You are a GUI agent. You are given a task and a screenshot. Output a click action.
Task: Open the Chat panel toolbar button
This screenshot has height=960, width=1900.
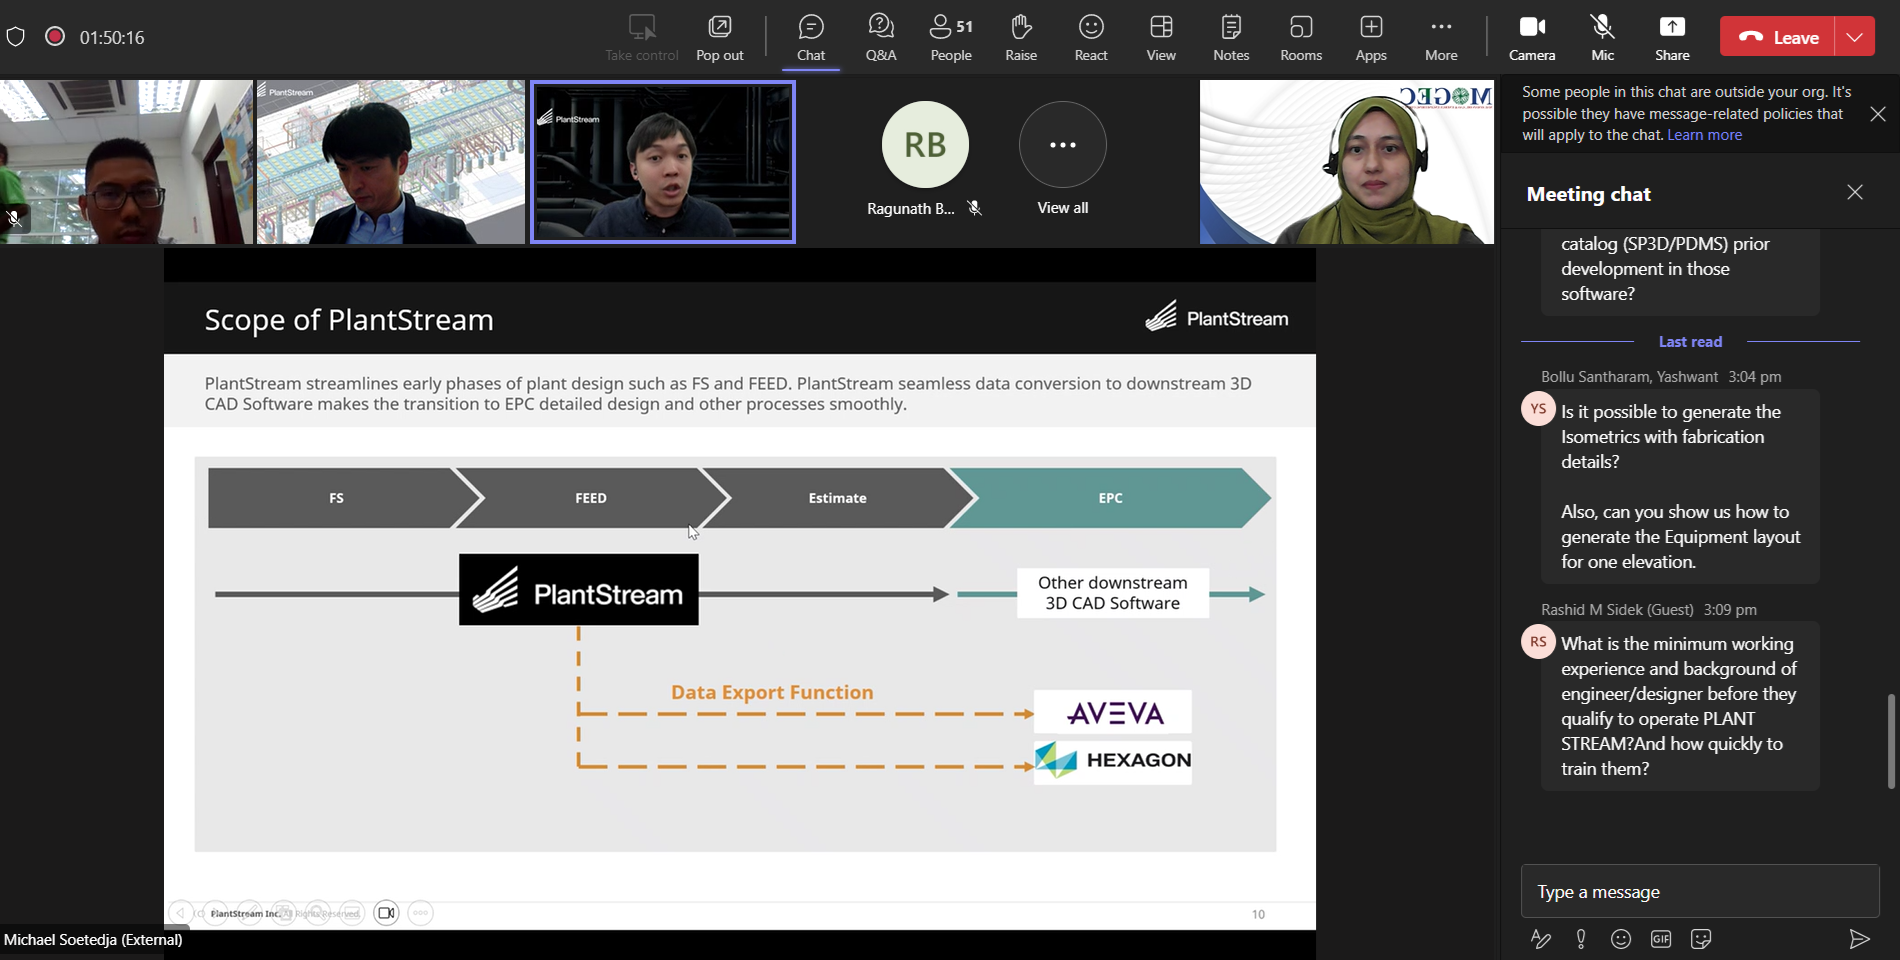pos(811,37)
